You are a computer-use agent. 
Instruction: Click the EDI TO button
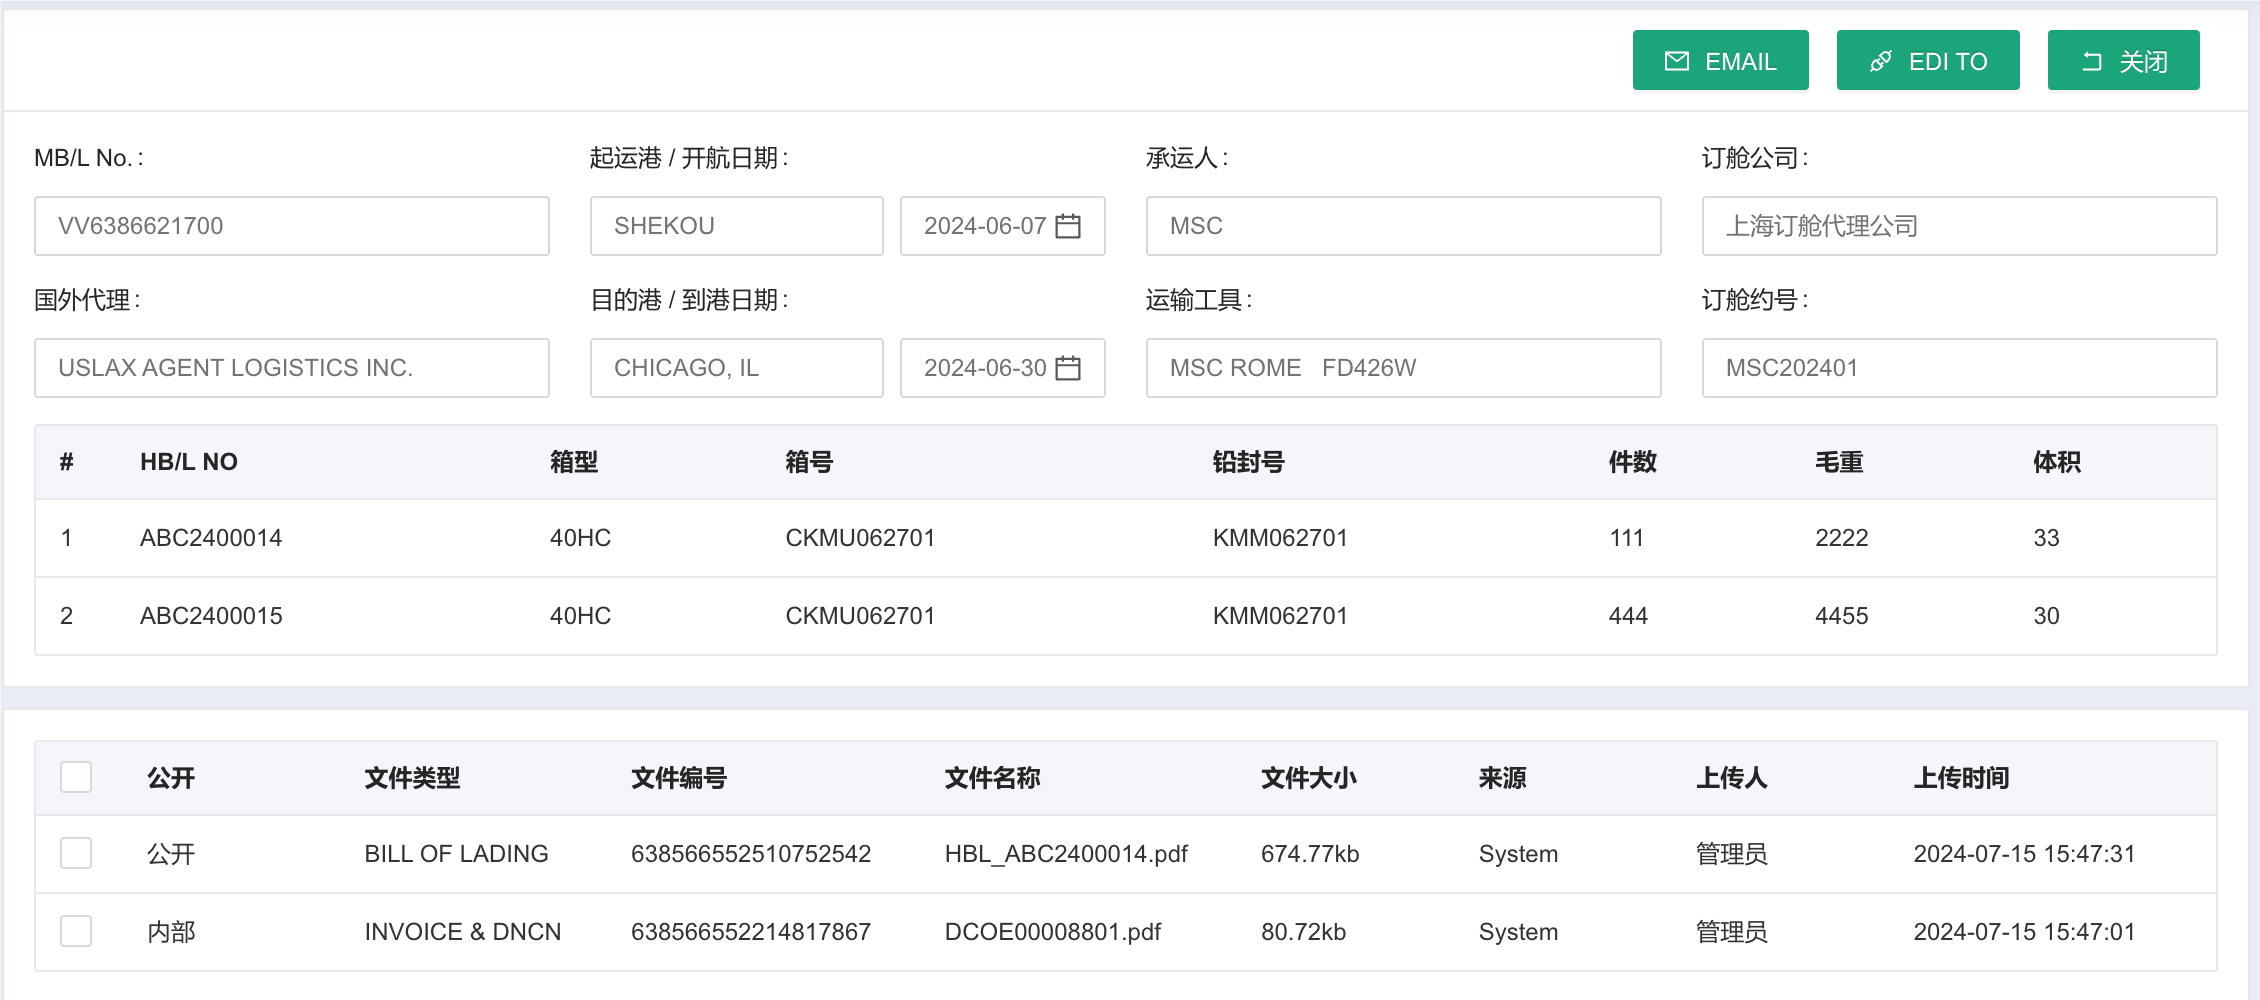tap(1927, 61)
